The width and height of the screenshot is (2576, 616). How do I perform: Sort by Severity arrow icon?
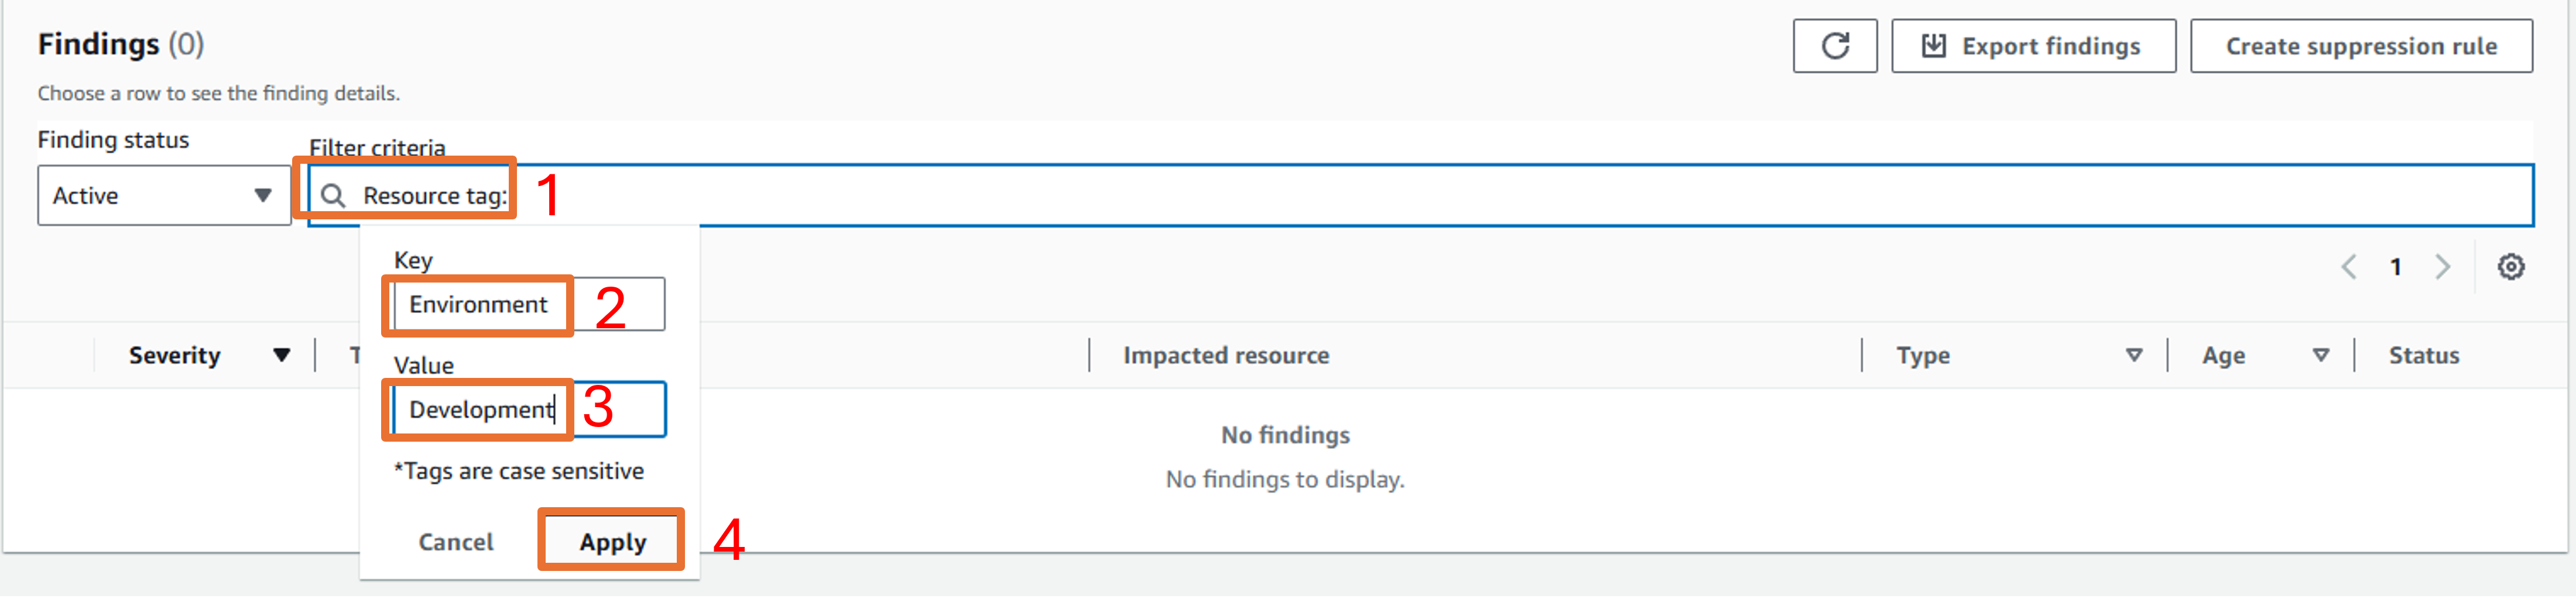pos(282,356)
